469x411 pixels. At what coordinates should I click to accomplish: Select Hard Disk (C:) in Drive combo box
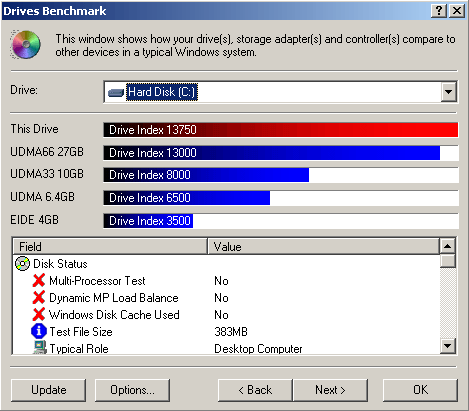tap(162, 92)
